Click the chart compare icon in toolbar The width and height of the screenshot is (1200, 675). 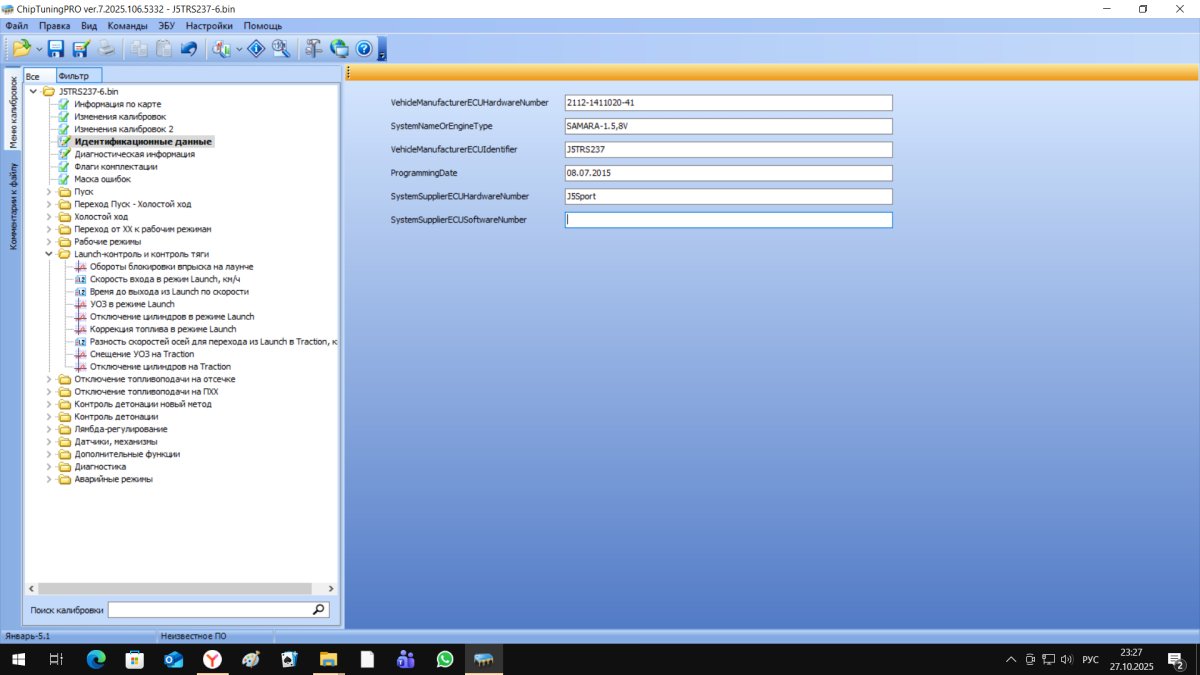[222, 48]
